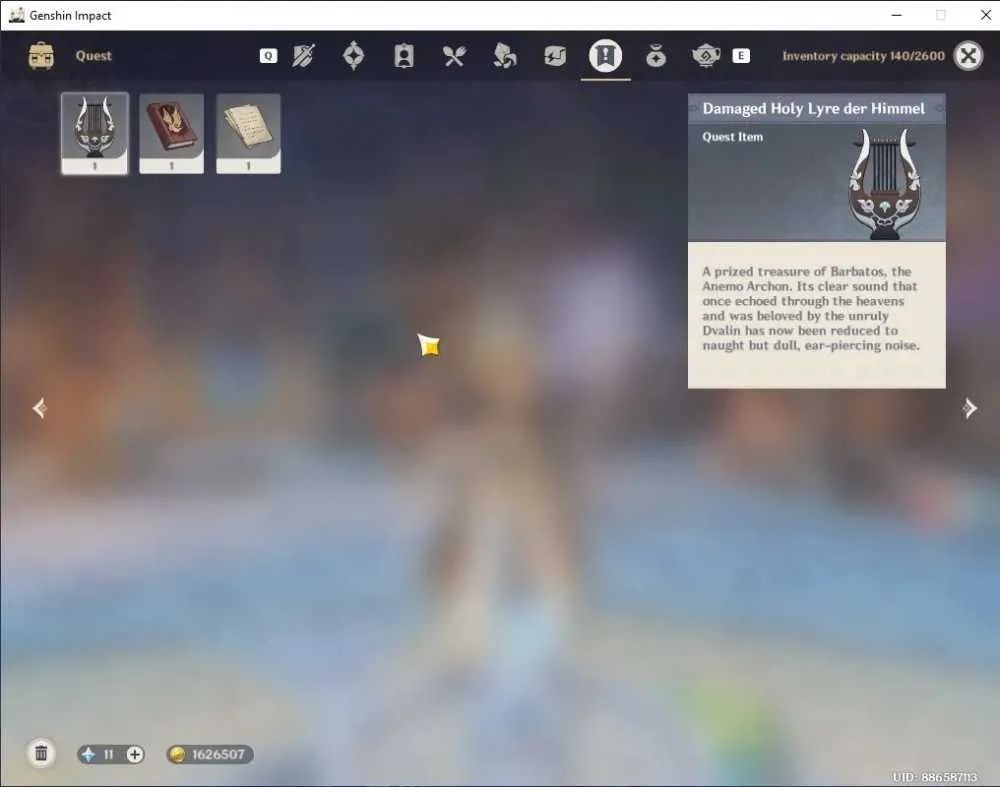The image size is (1000, 787).
Task: Close the inventory with the round X button
Action: point(968,56)
